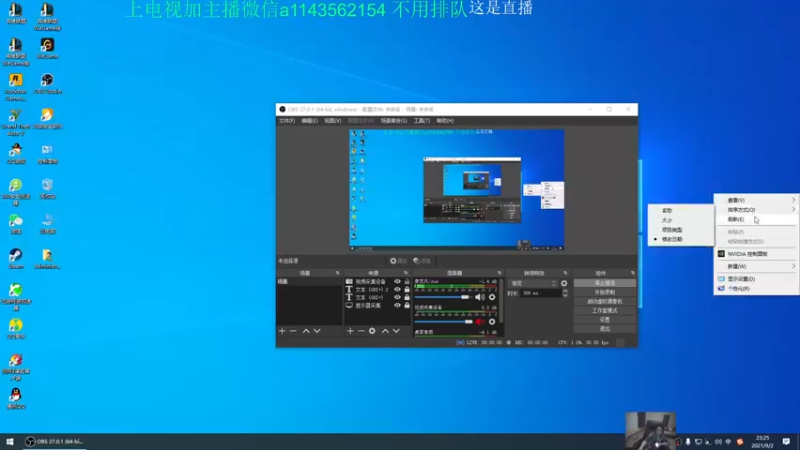
Task: Expand 新建(W) submenu in context menu
Action: point(756,266)
